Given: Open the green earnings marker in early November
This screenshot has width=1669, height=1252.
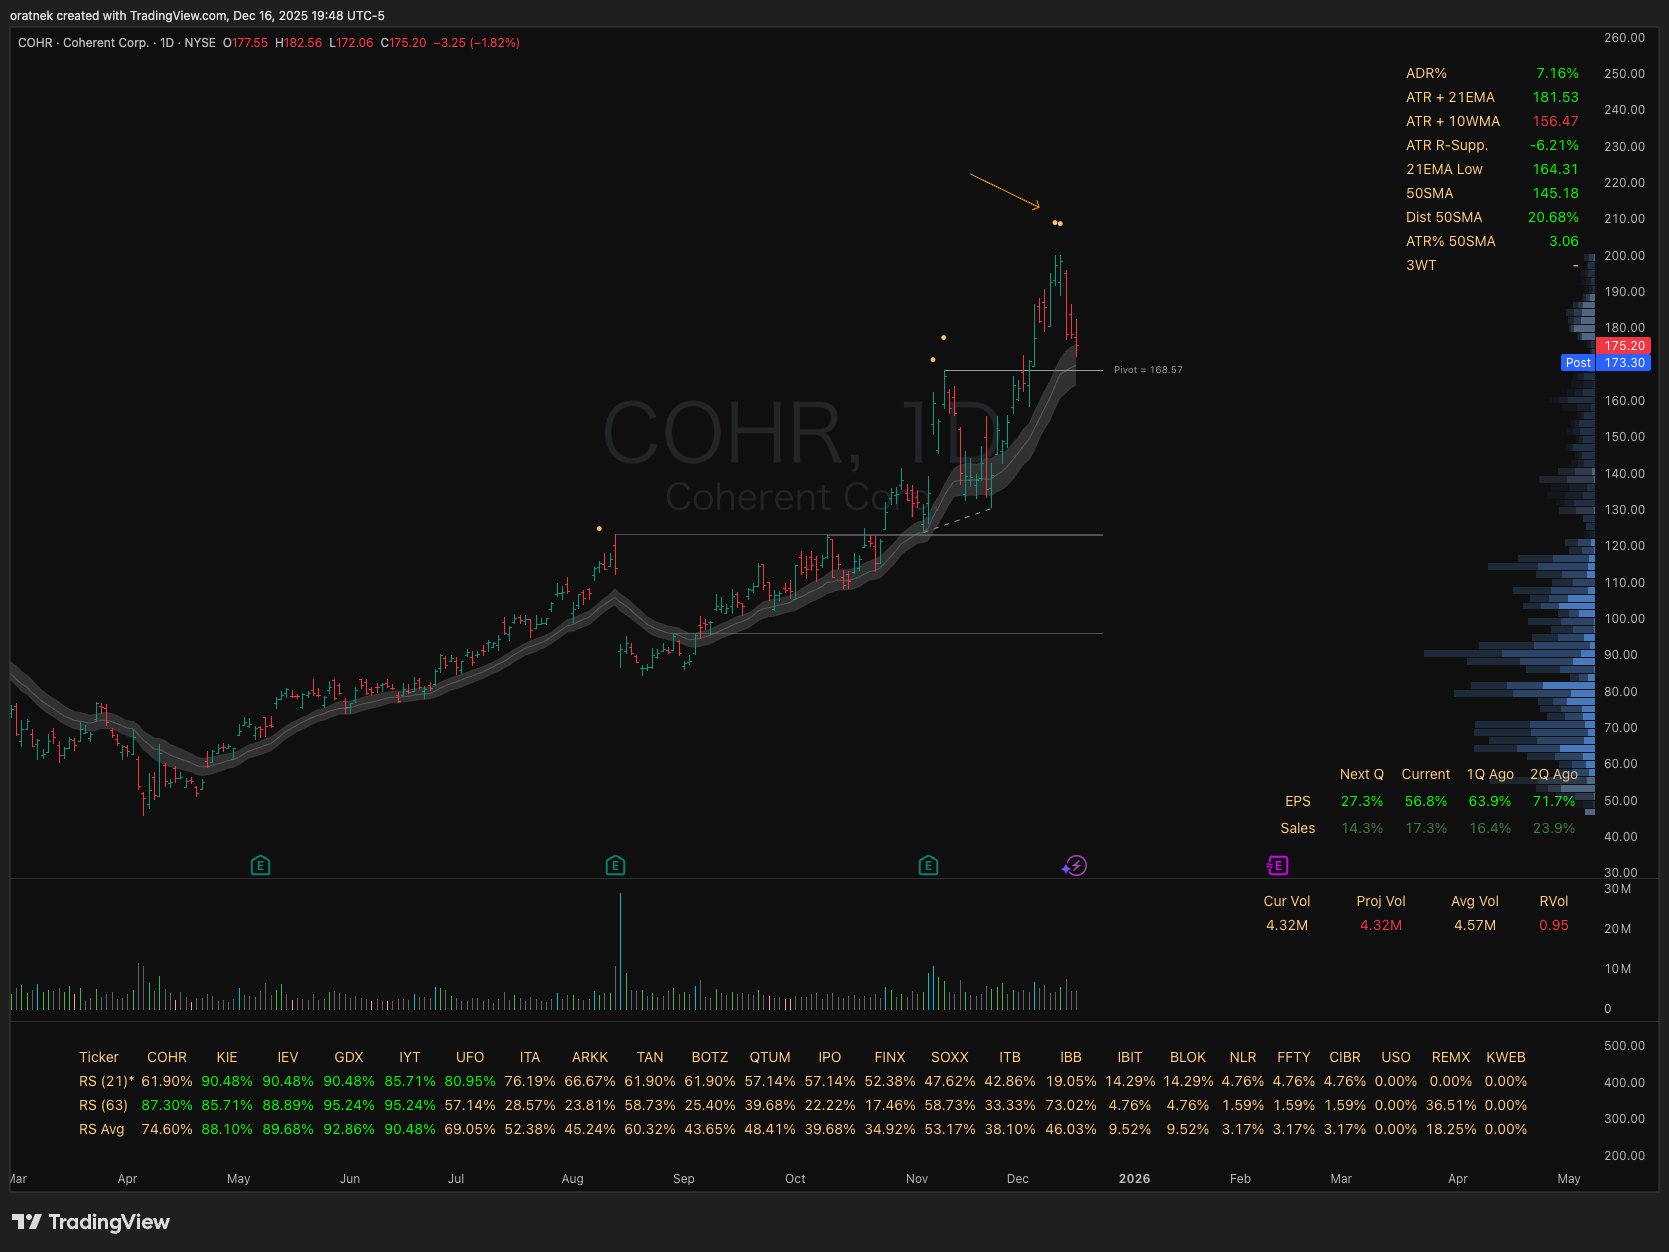Looking at the screenshot, I should click(928, 866).
